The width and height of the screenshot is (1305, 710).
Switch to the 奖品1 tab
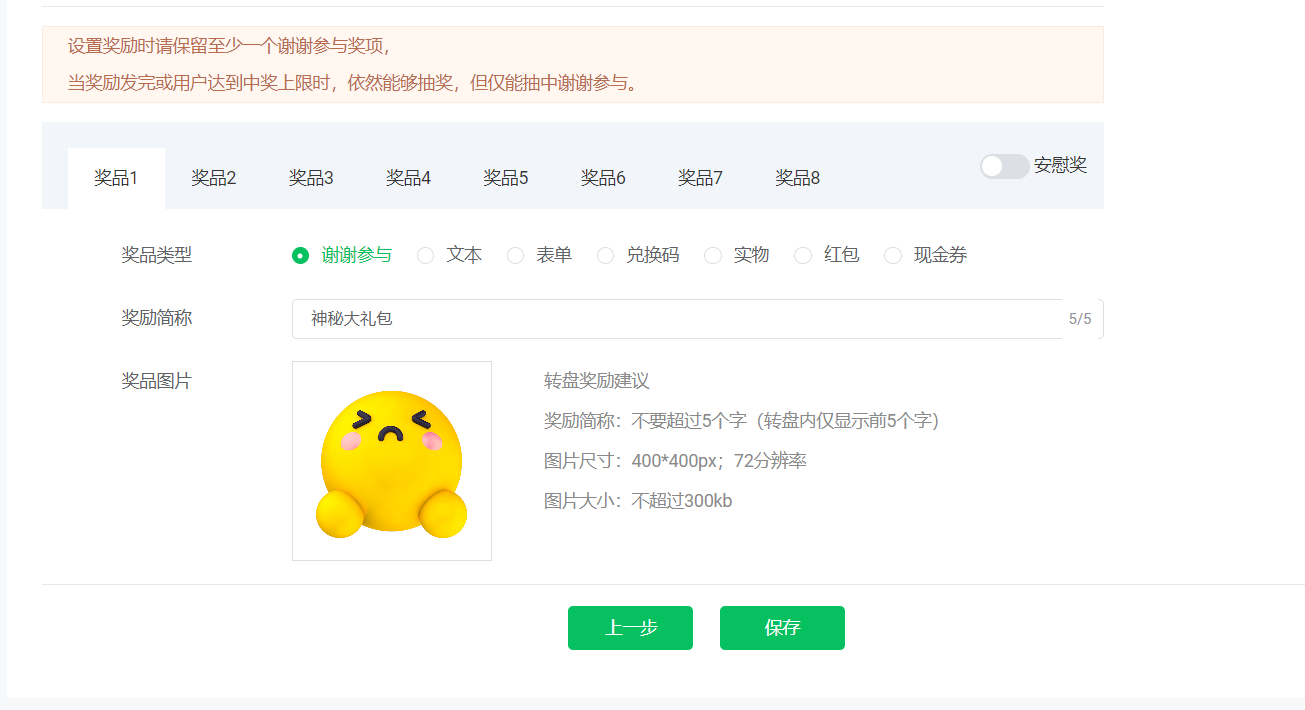116,178
